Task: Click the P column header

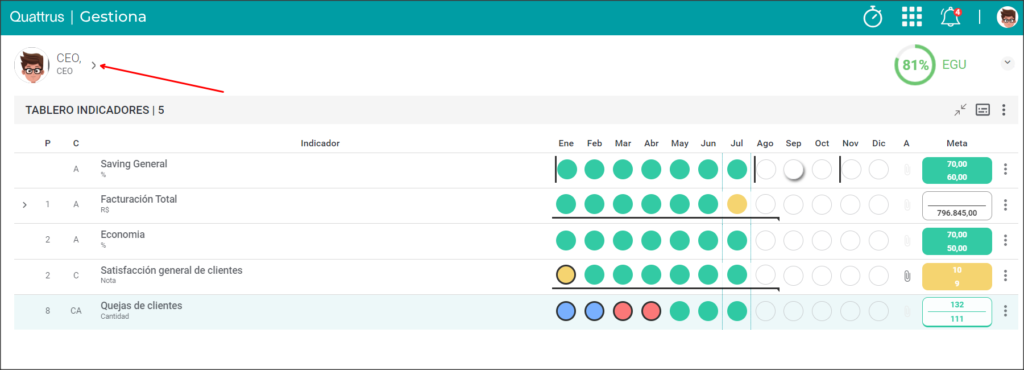Action: 48,143
